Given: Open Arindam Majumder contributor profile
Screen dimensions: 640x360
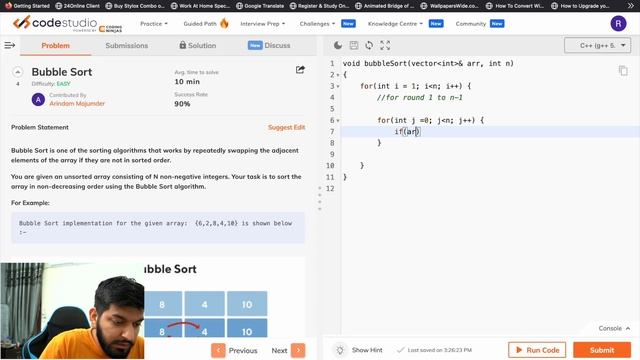Looking at the screenshot, I should (x=77, y=104).
